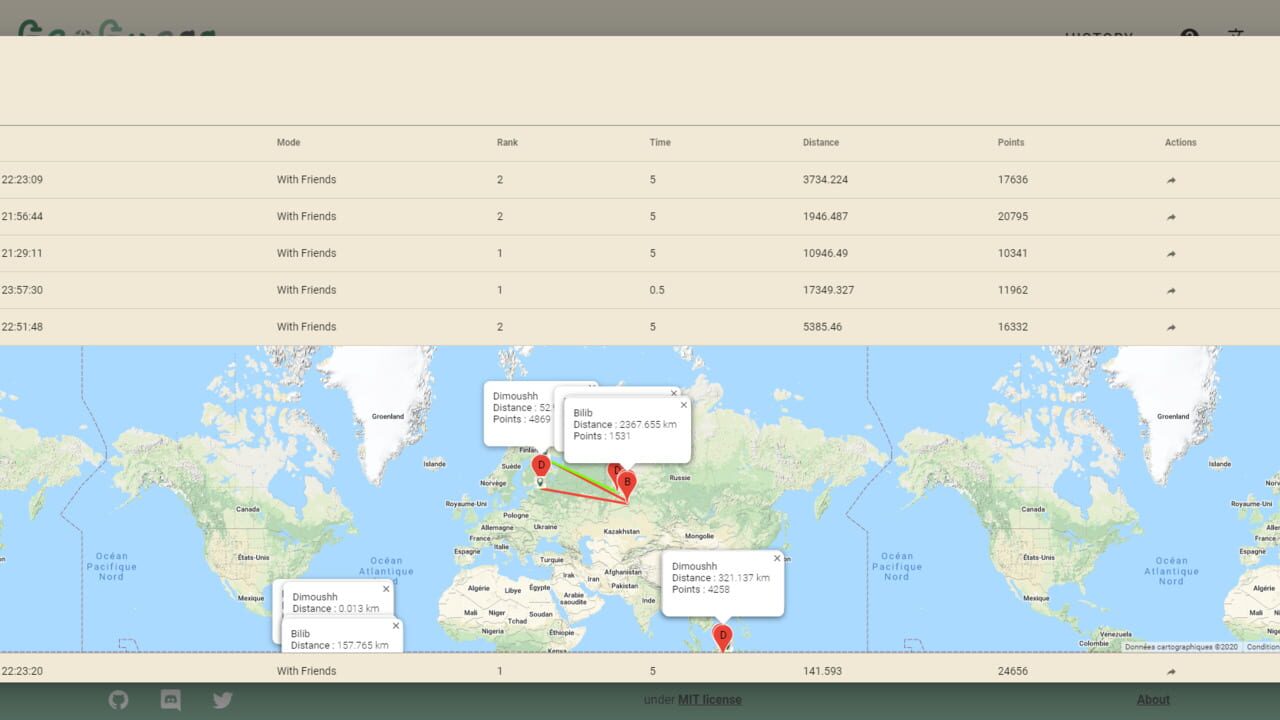Open the GitHub icon in footer
This screenshot has width=1280, height=720.
point(118,700)
